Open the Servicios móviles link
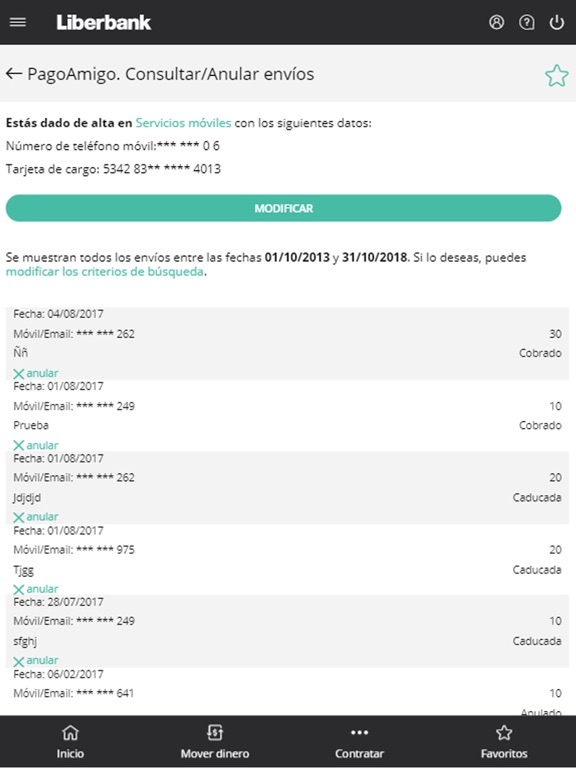Image resolution: width=576 pixels, height=768 pixels. pos(183,122)
